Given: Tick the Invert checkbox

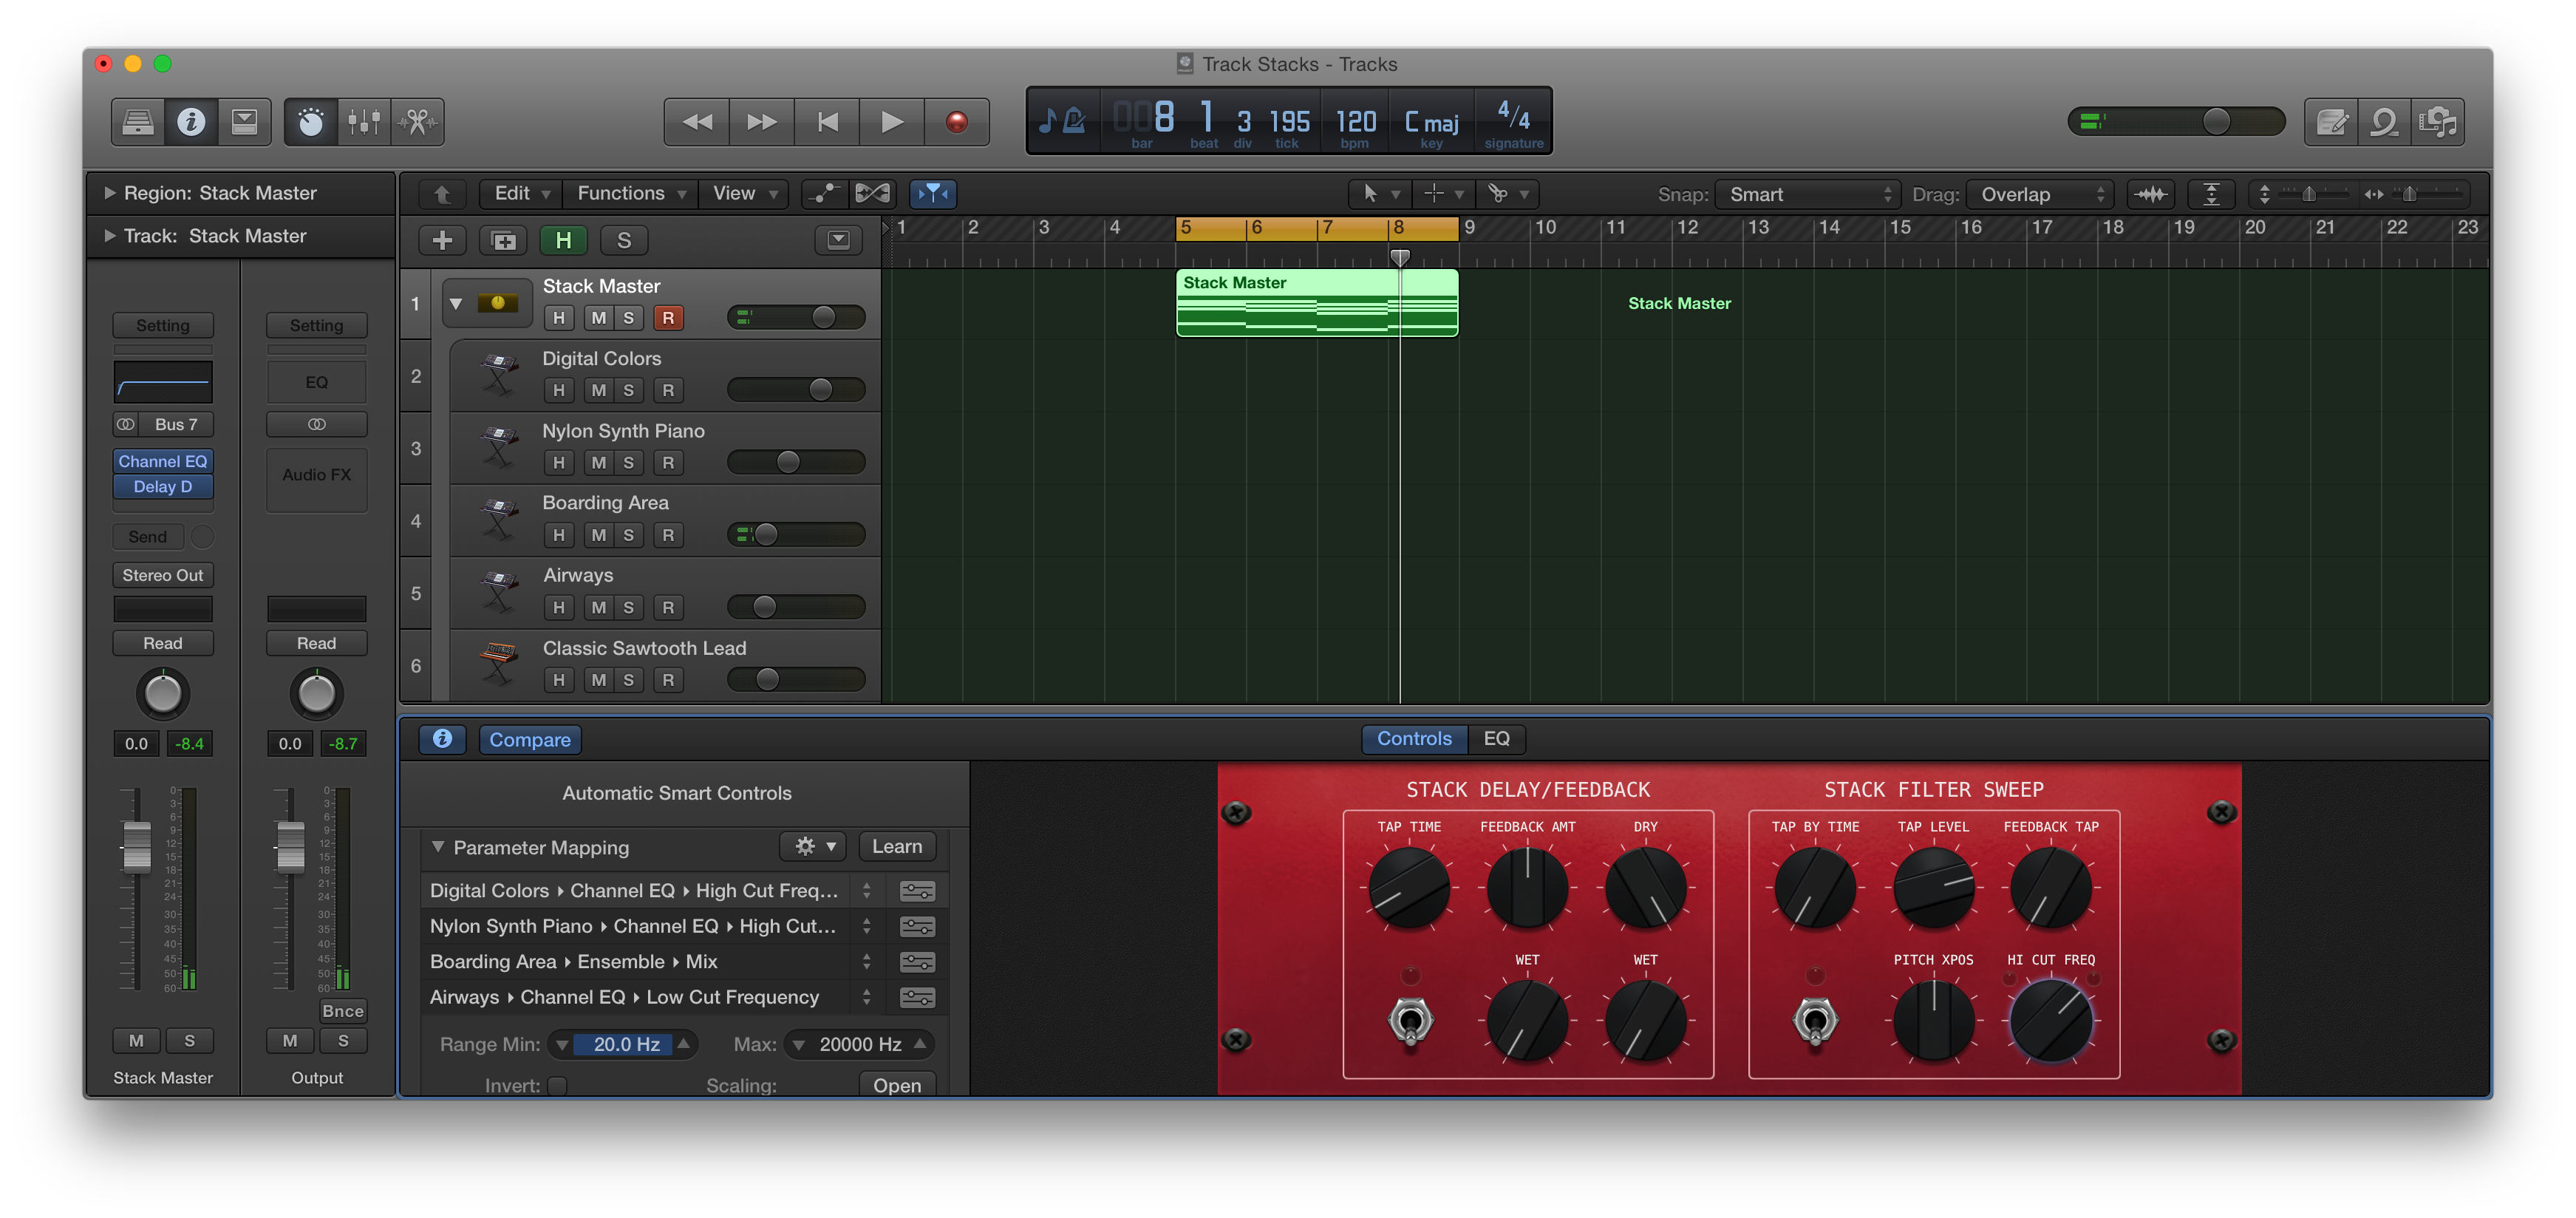Looking at the screenshot, I should pyautogui.click(x=557, y=1085).
